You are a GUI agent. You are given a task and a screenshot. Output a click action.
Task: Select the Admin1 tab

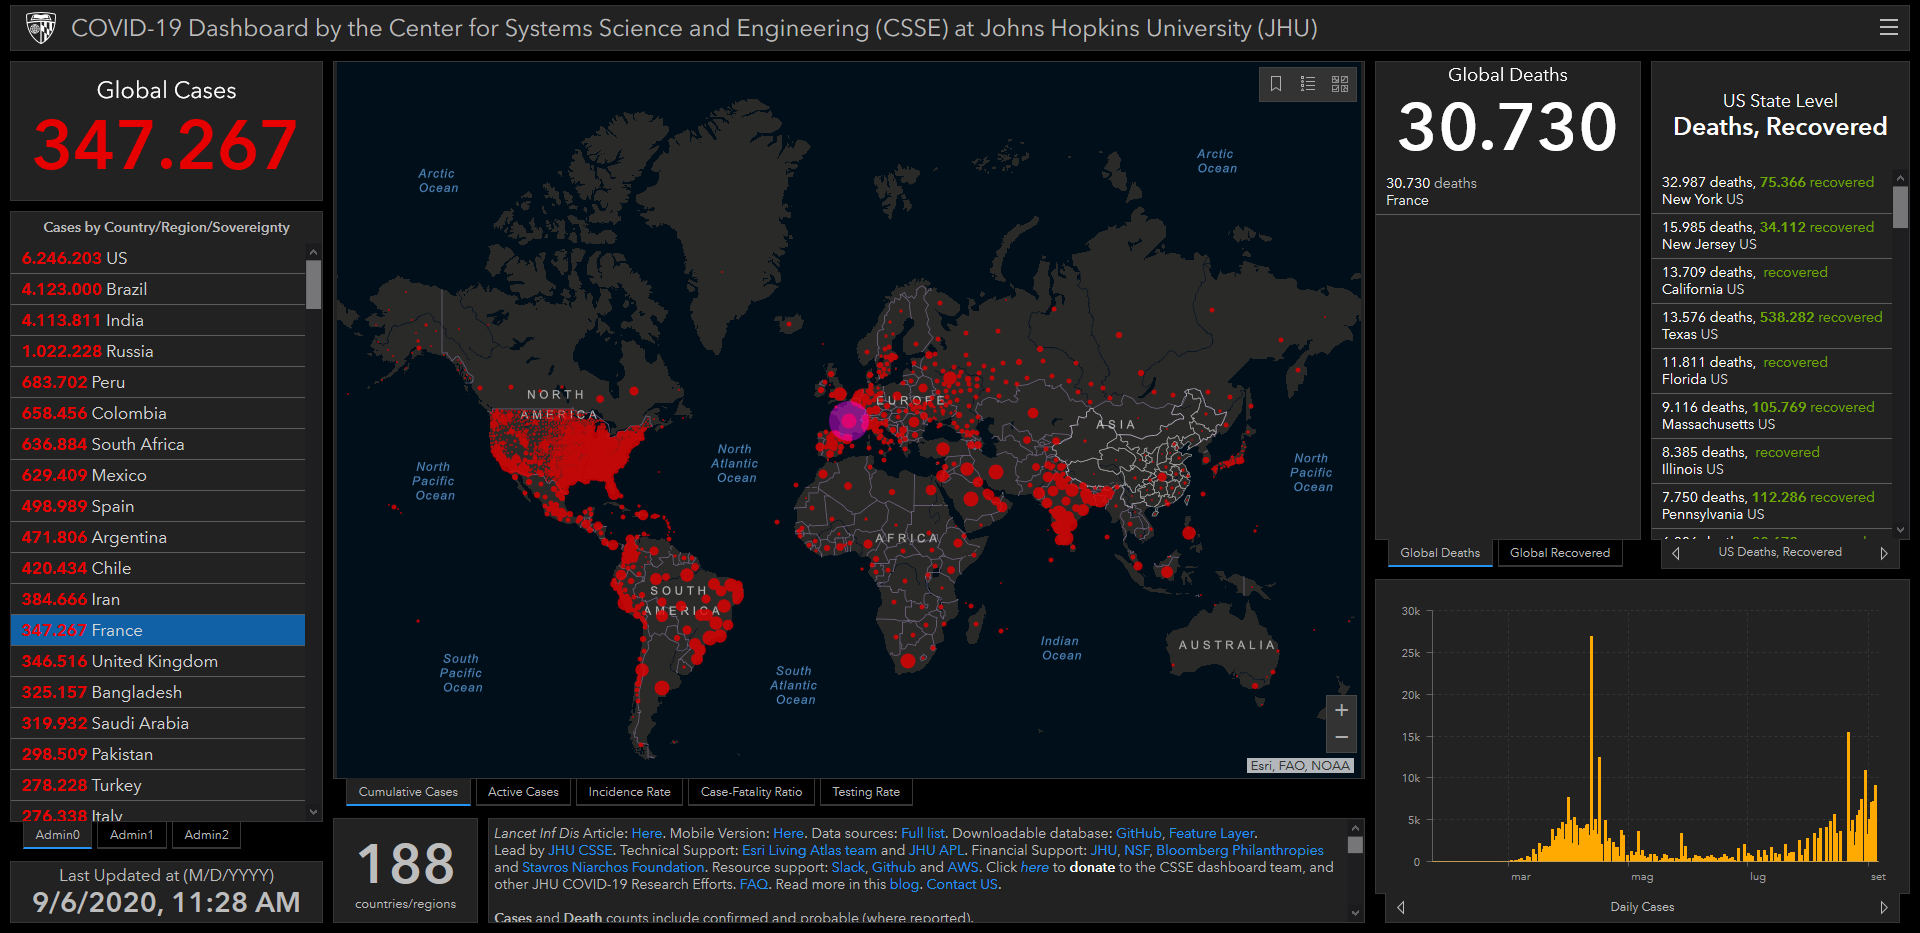pos(132,835)
